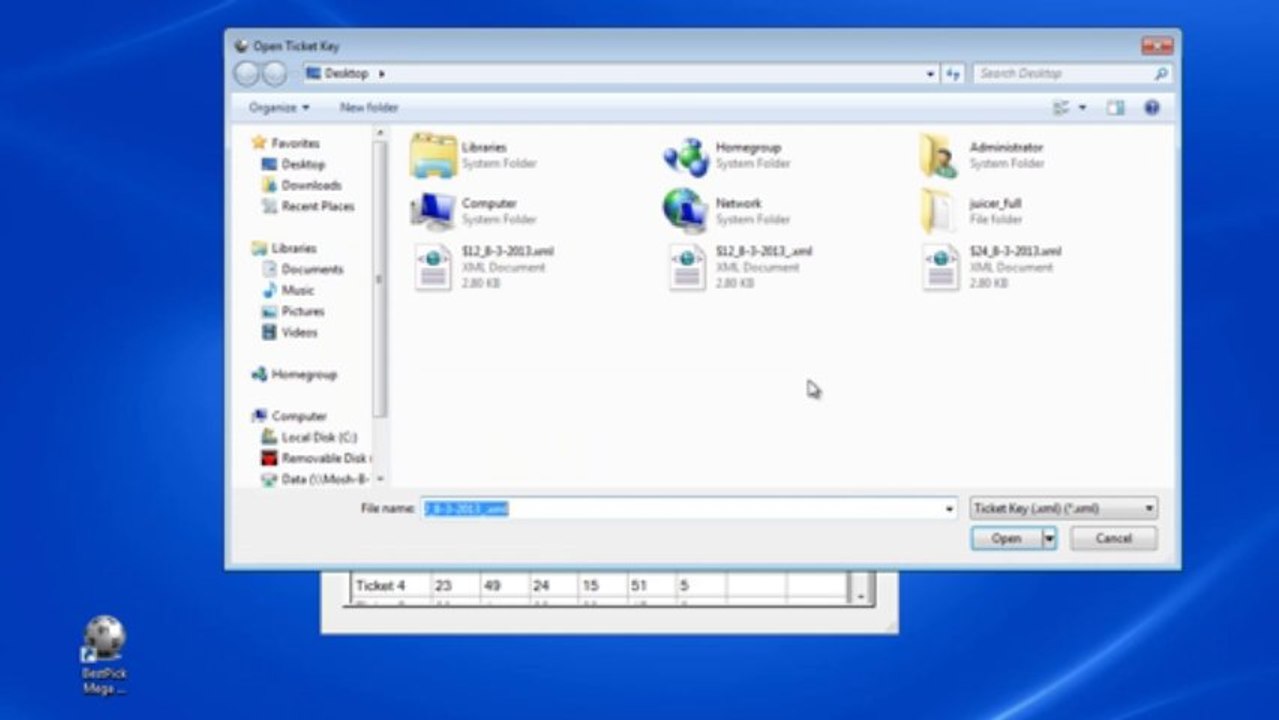The image size is (1279, 720).
Task: Click the cell with 49 in Ticket 4 row
Action: 493,585
